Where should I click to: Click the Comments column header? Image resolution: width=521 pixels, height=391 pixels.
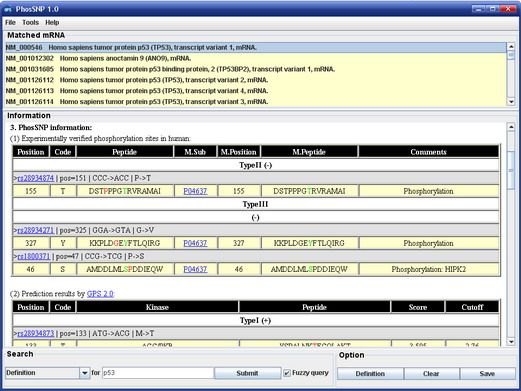429,152
